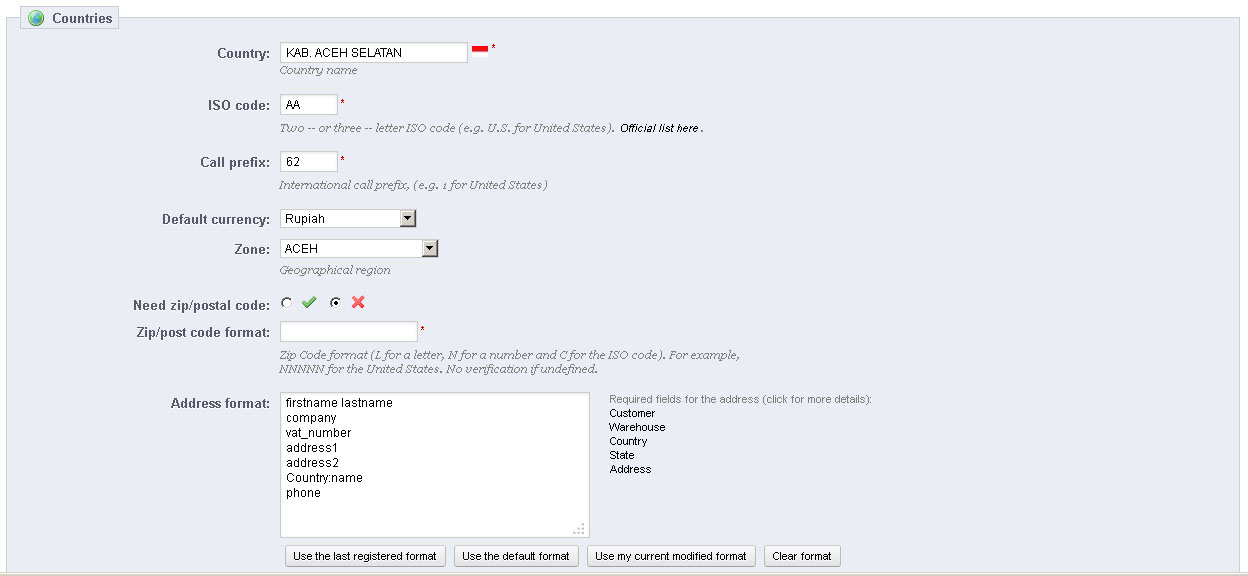Click the Zip/post code format field
The width and height of the screenshot is (1248, 576).
click(349, 331)
